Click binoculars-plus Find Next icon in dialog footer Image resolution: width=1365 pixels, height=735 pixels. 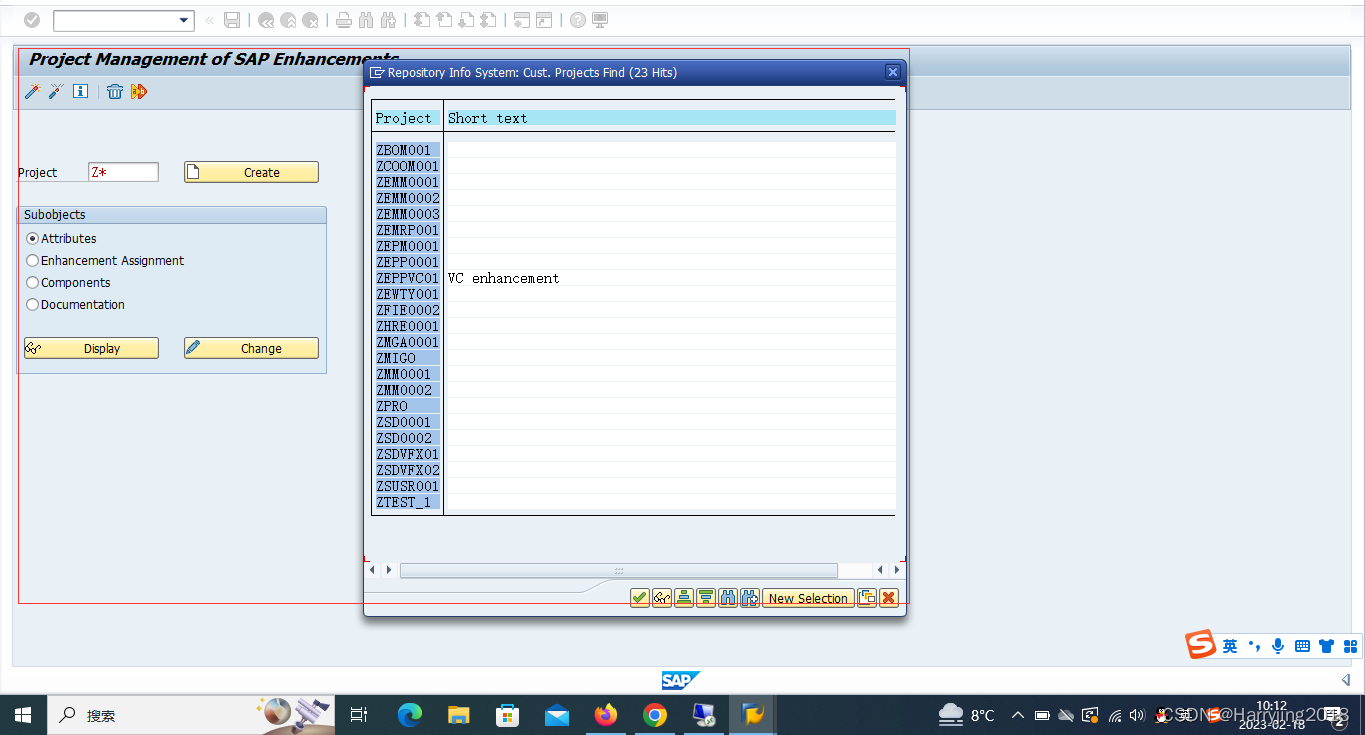coord(750,598)
